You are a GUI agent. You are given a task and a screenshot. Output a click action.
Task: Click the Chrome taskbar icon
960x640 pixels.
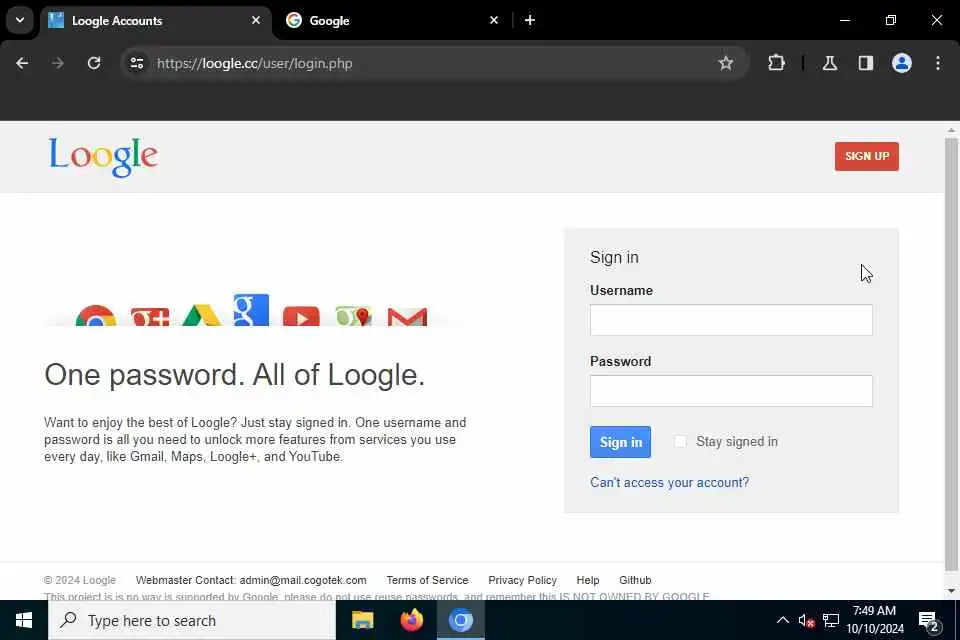click(460, 620)
